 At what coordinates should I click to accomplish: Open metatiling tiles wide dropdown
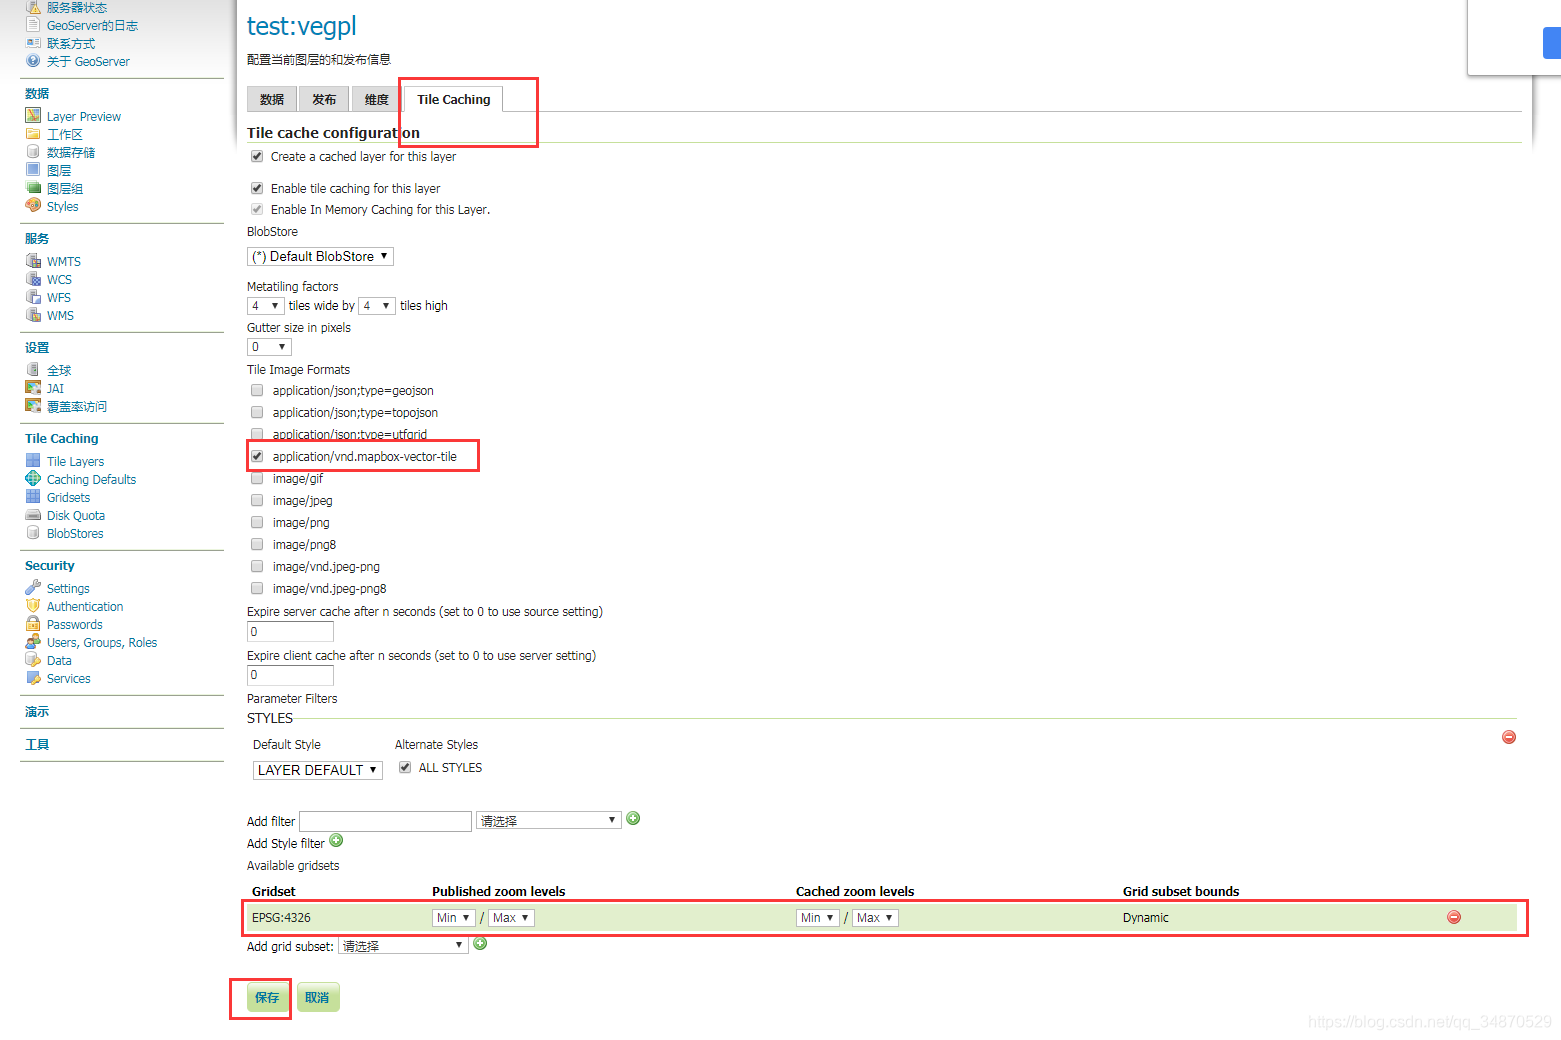tap(265, 306)
